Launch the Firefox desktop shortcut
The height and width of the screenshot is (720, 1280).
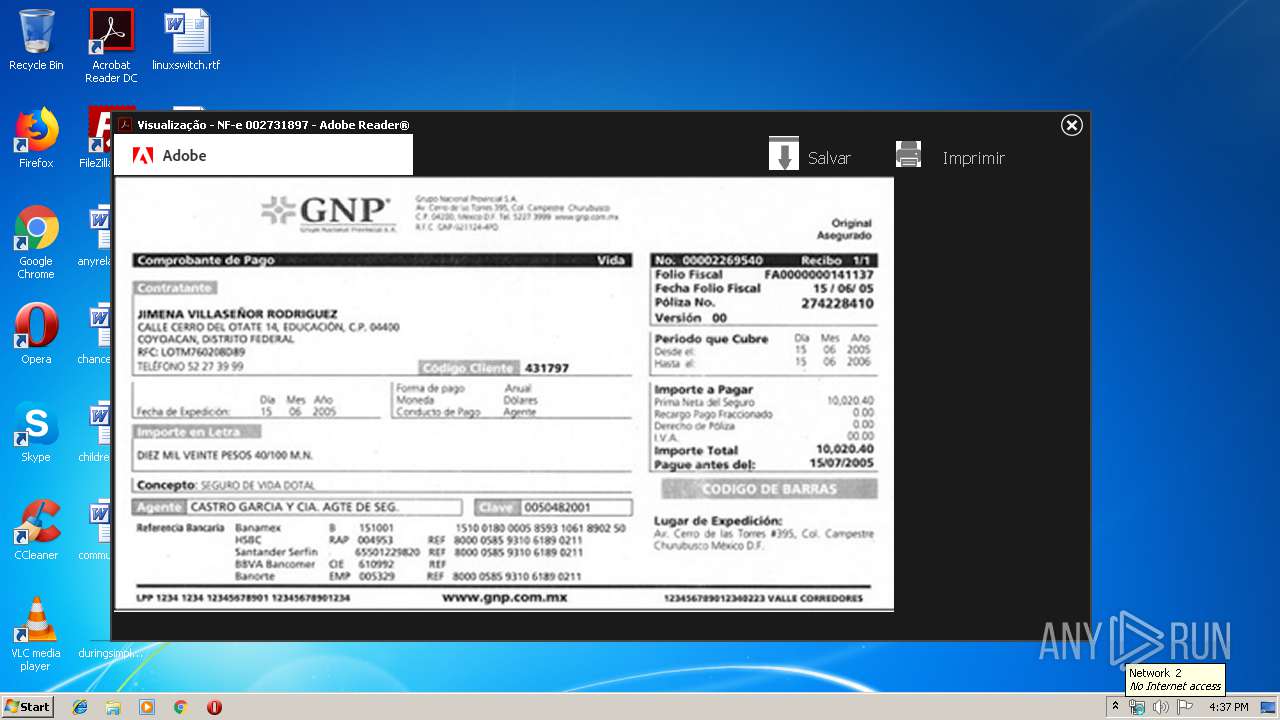[x=36, y=138]
